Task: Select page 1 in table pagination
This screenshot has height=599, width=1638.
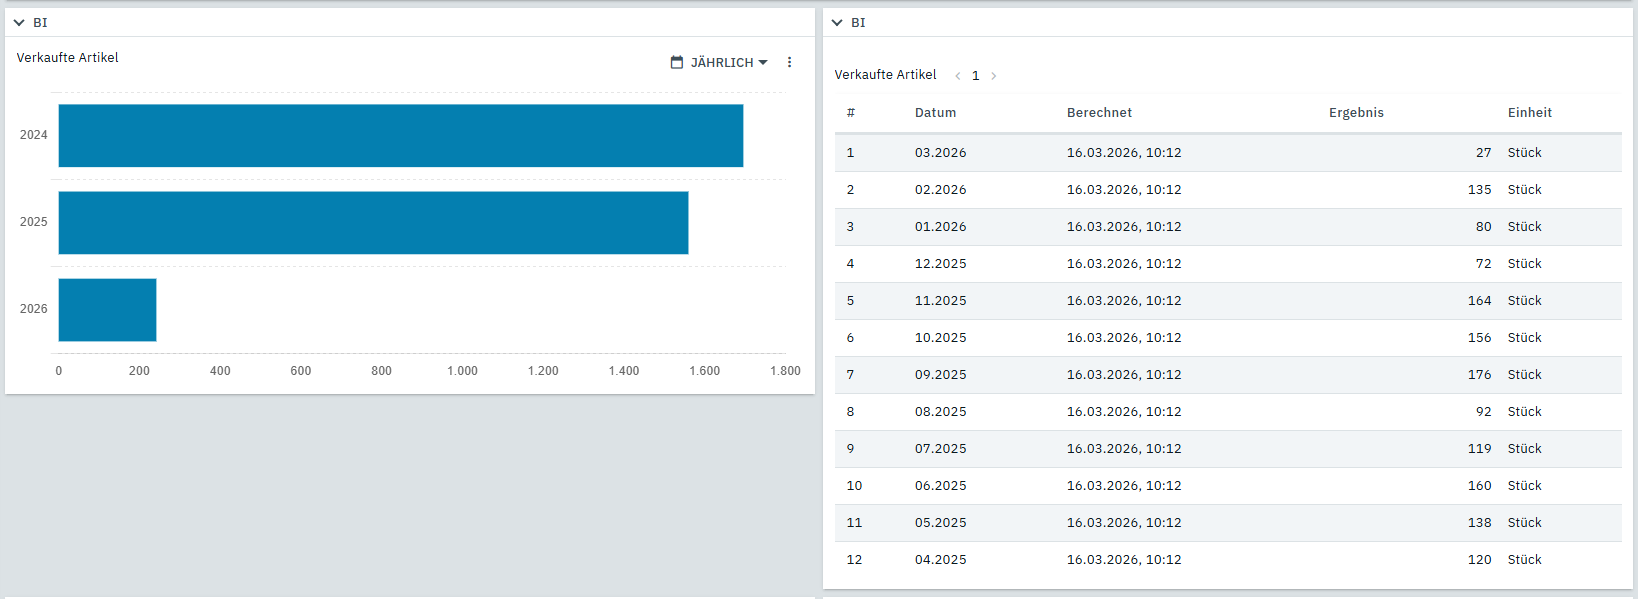Action: click(976, 76)
